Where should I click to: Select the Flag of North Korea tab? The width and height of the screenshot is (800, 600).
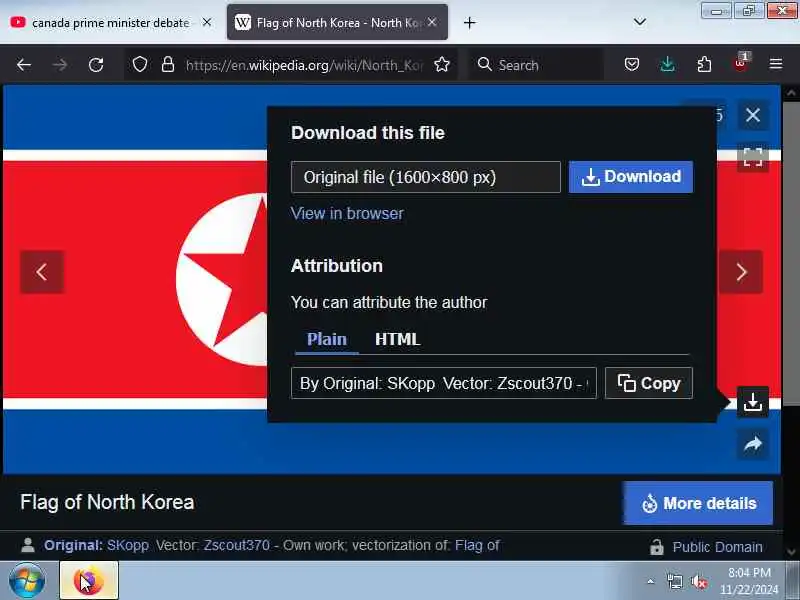pos(337,22)
